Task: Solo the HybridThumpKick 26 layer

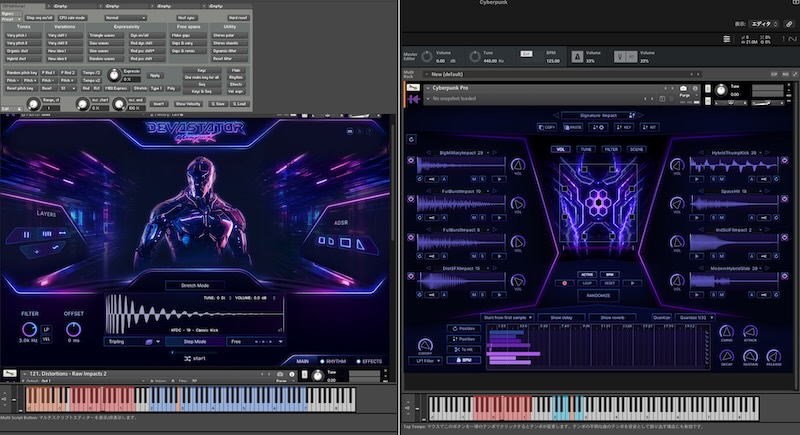Action: (x=713, y=179)
